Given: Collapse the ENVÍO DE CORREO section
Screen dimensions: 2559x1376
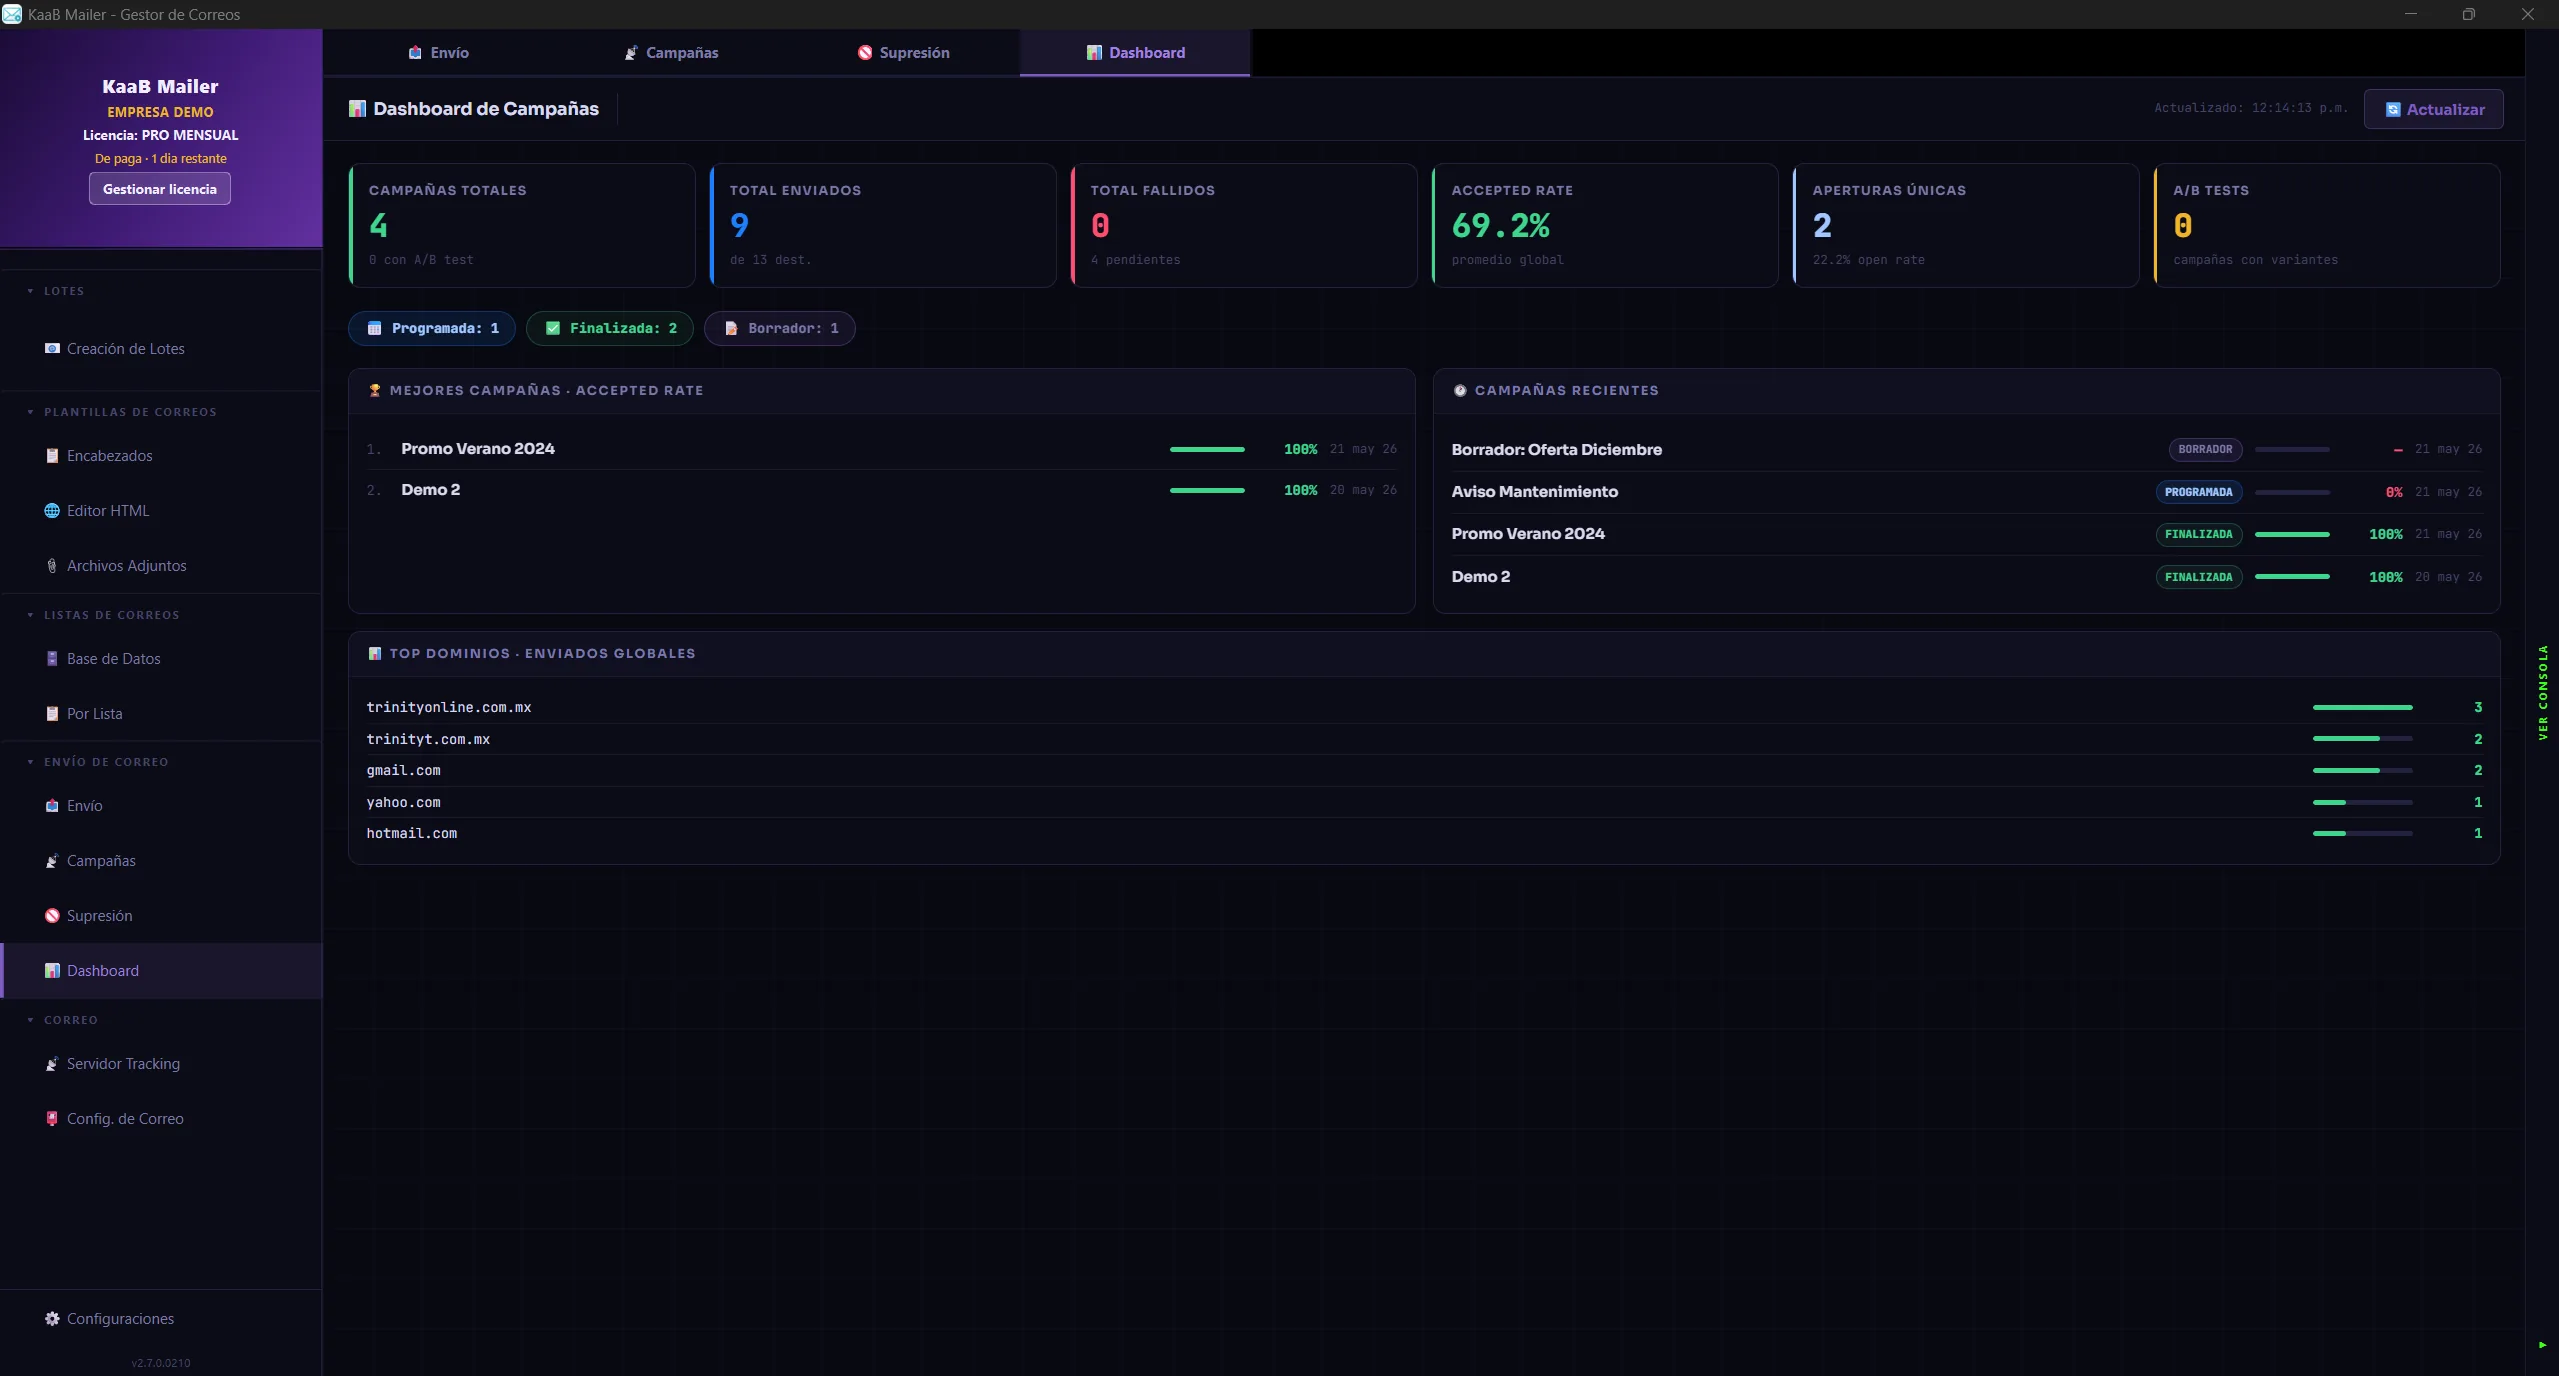Looking at the screenshot, I should click(x=98, y=762).
